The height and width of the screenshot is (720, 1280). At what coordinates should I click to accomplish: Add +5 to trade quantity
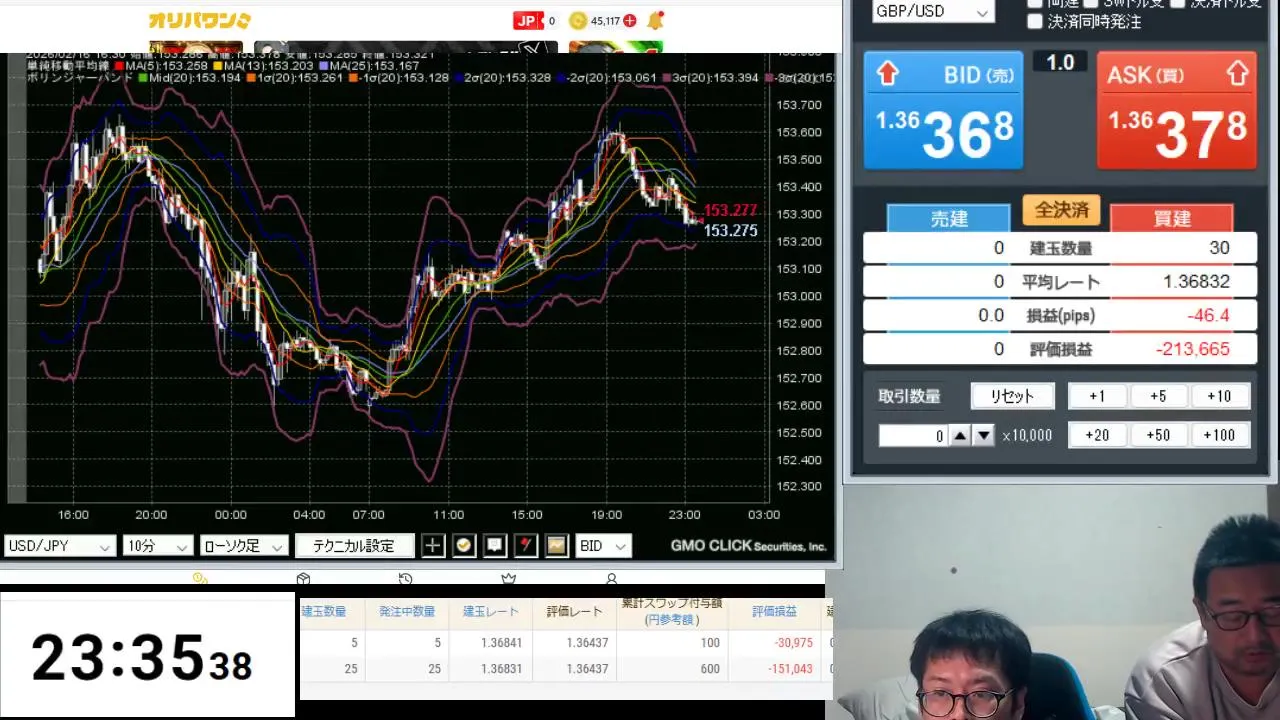click(1158, 396)
